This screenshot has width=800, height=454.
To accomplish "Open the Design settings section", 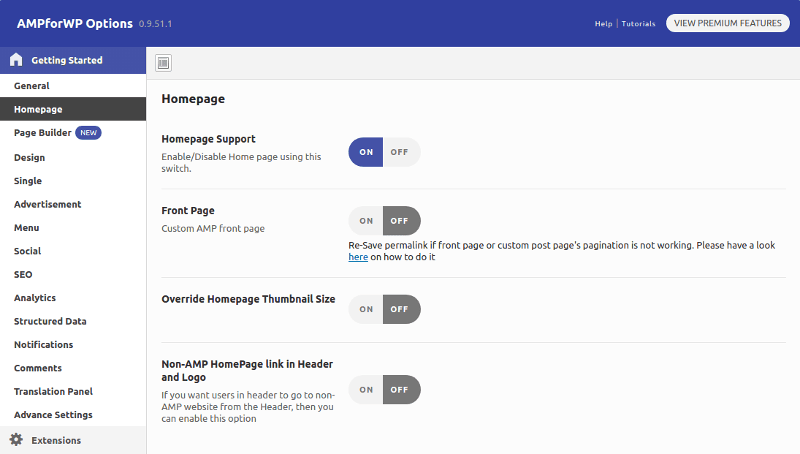I will 73,158.
